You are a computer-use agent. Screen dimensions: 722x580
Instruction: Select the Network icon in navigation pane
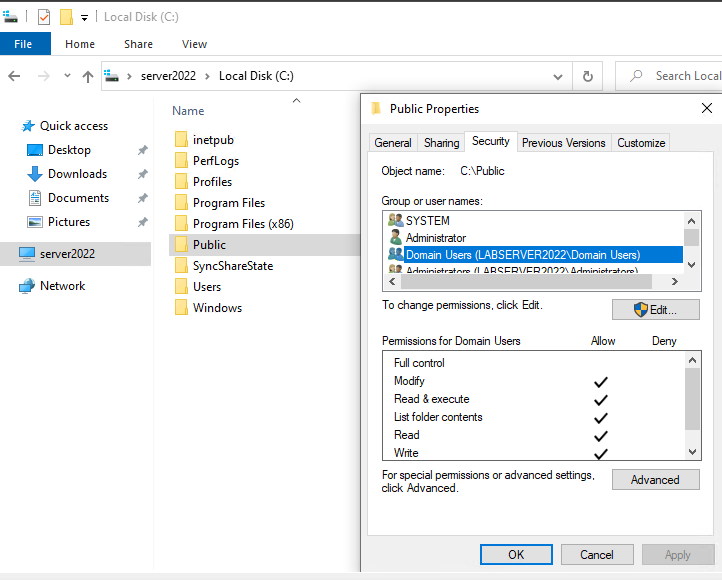click(28, 286)
